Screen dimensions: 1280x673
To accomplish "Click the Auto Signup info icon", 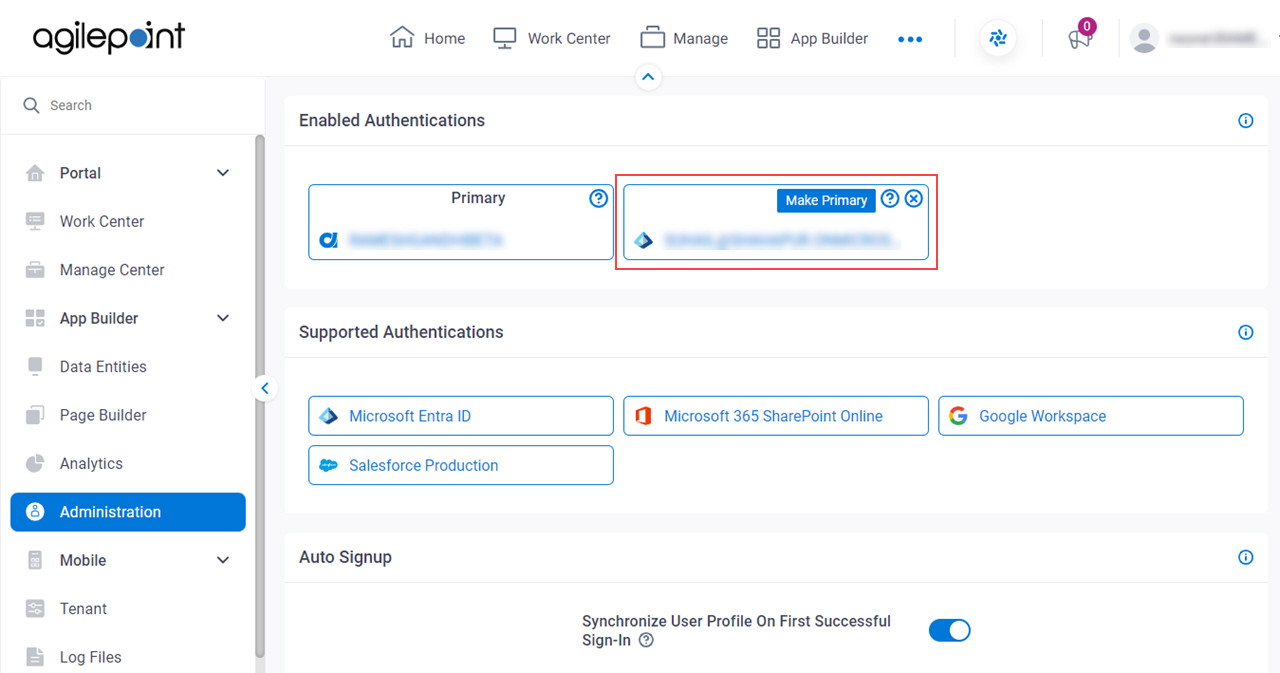I will (x=1246, y=558).
